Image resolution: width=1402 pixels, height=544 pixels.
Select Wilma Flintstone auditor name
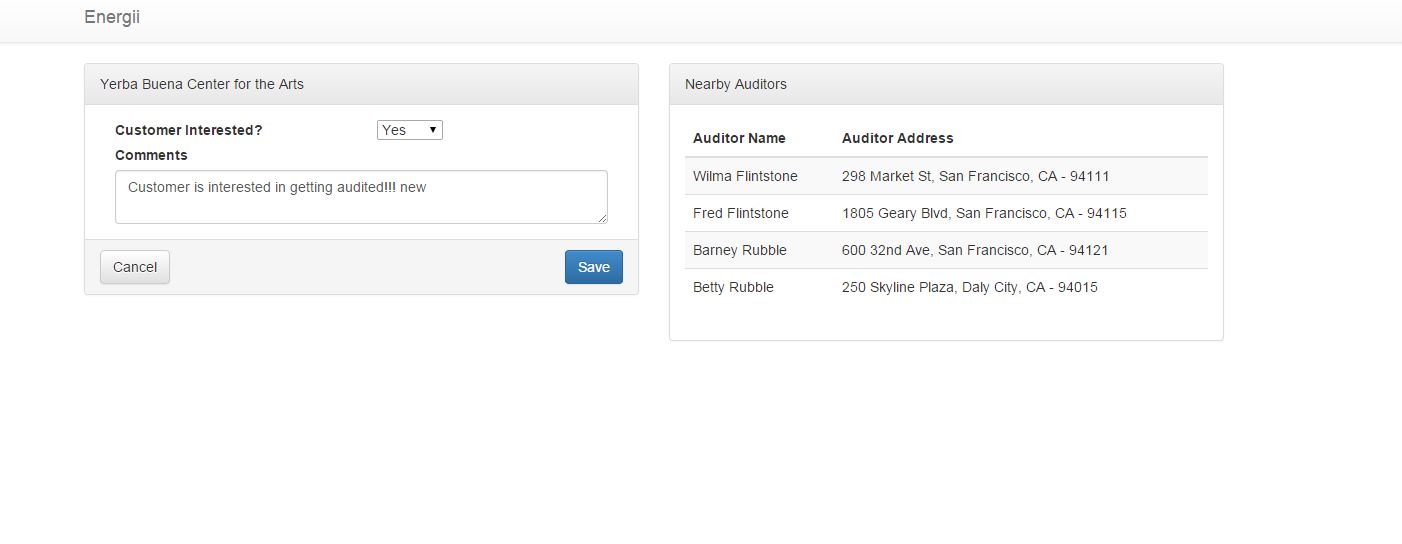(x=745, y=176)
